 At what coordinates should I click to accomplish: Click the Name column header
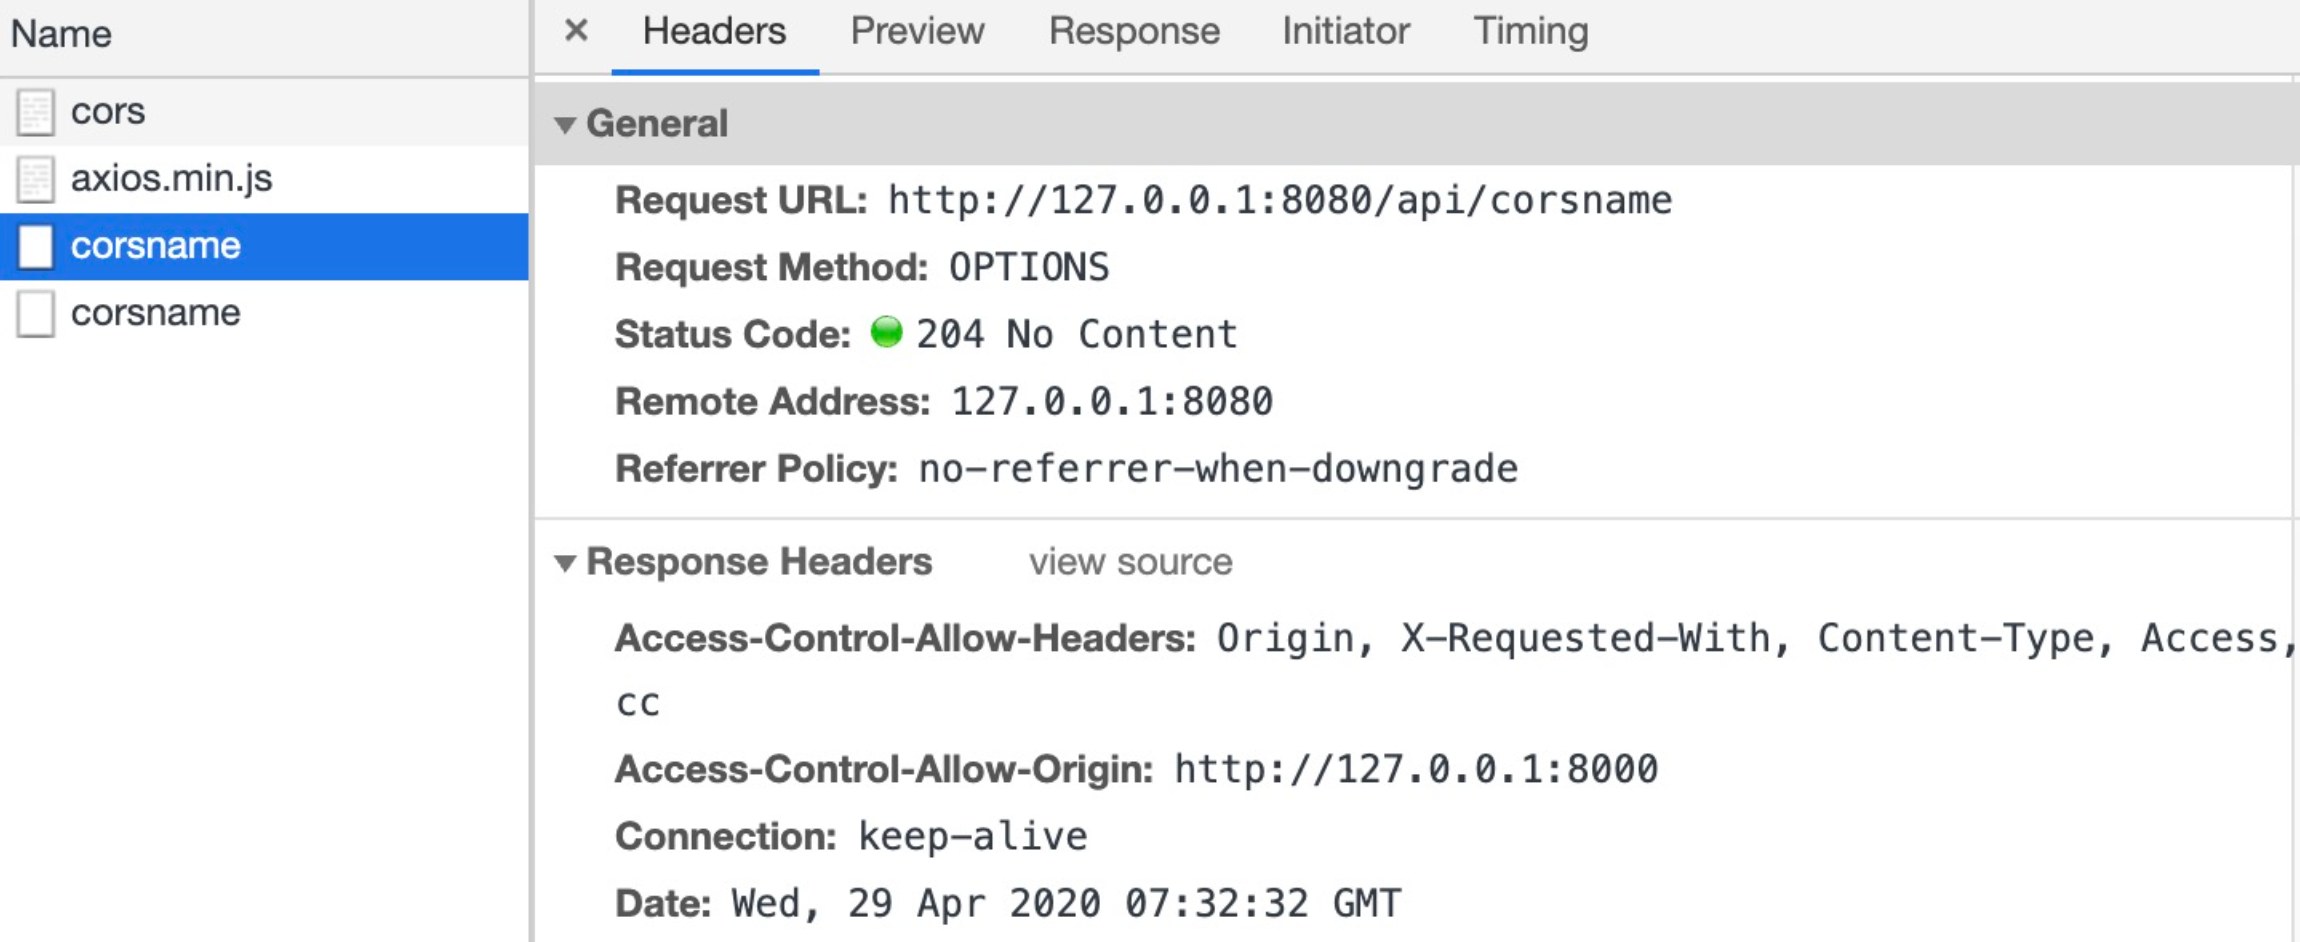[x=61, y=34]
